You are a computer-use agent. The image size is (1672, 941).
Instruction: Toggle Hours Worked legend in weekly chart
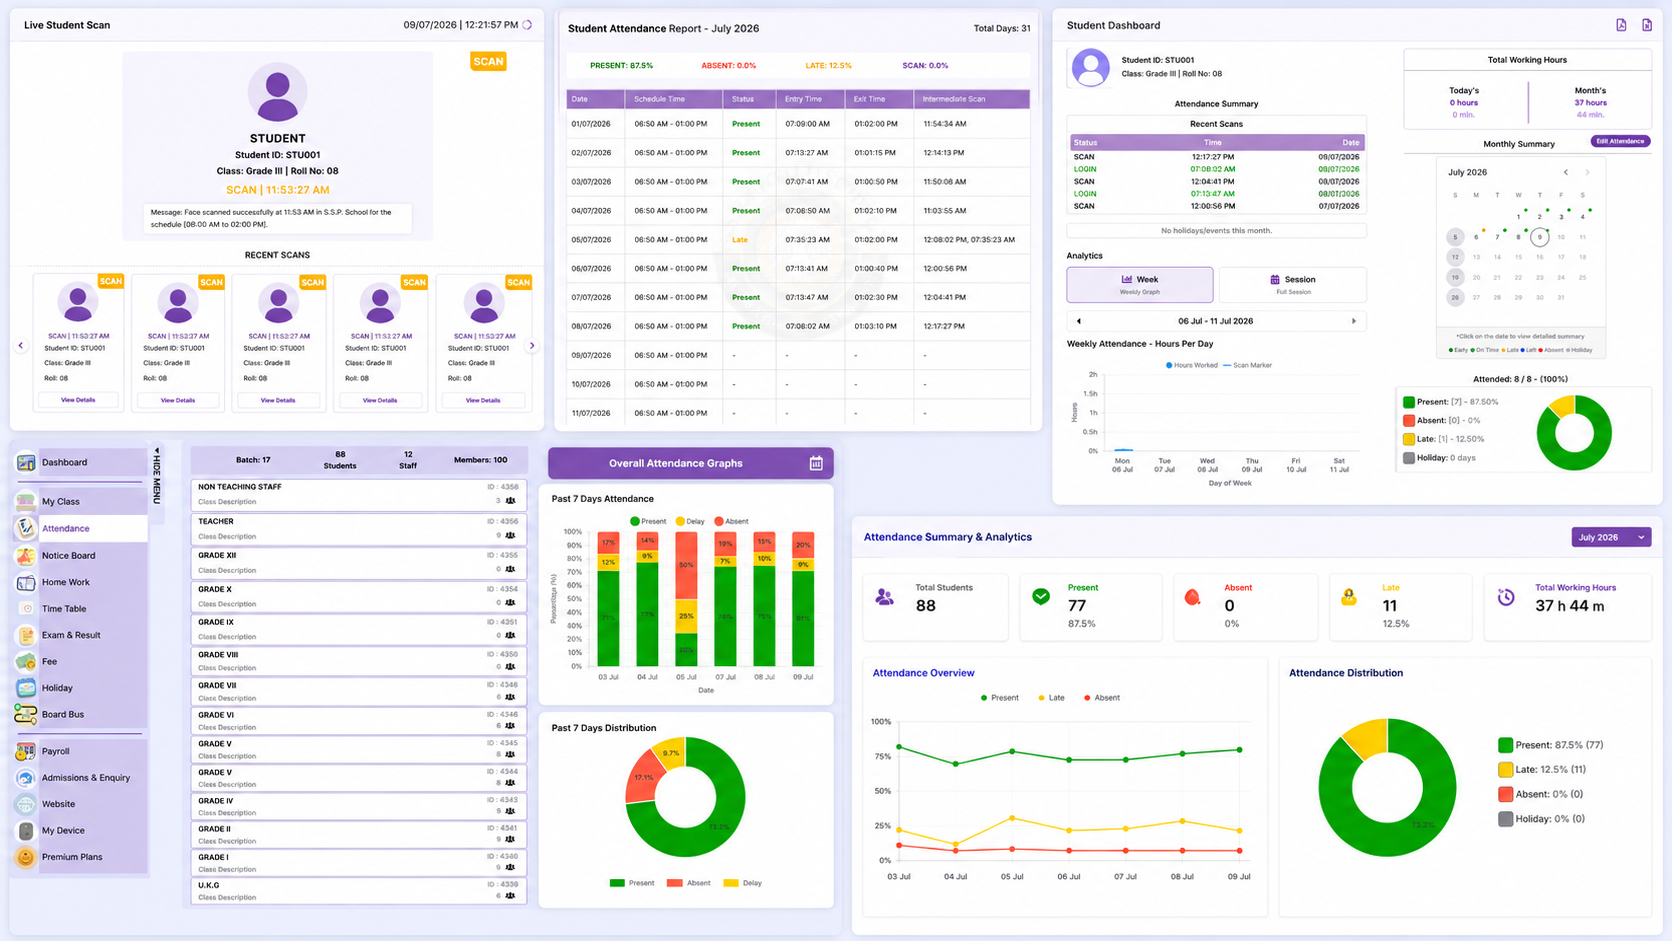[1192, 365]
